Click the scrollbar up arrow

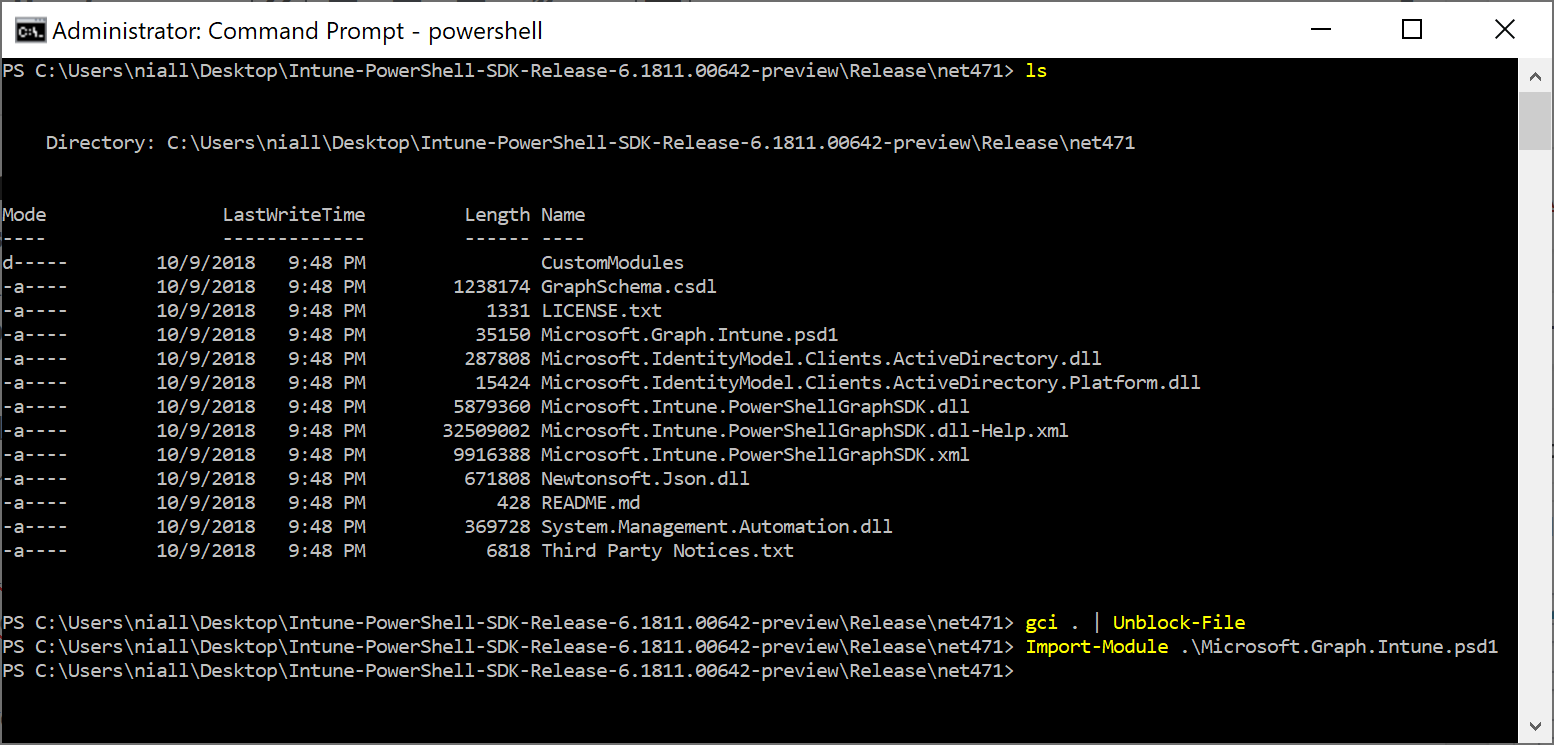click(1535, 74)
